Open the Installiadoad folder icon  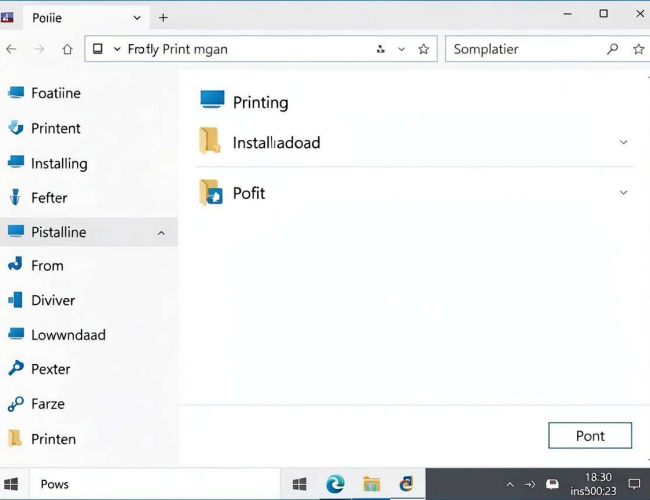(210, 141)
